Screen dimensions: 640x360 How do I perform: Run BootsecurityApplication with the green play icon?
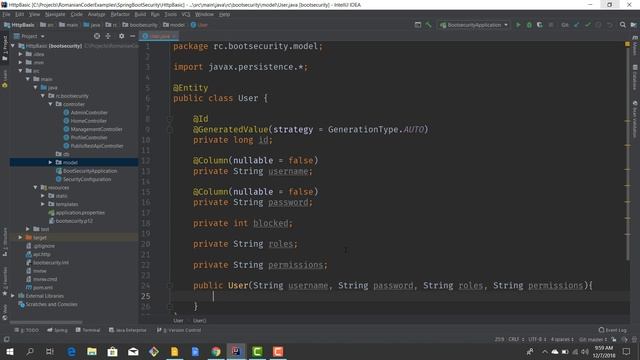(518, 25)
